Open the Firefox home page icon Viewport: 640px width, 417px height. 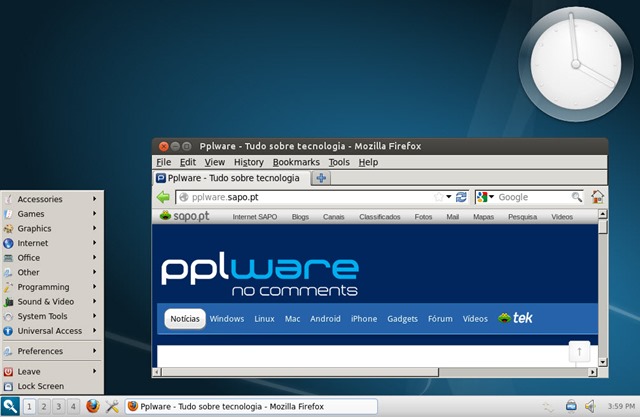coord(598,197)
